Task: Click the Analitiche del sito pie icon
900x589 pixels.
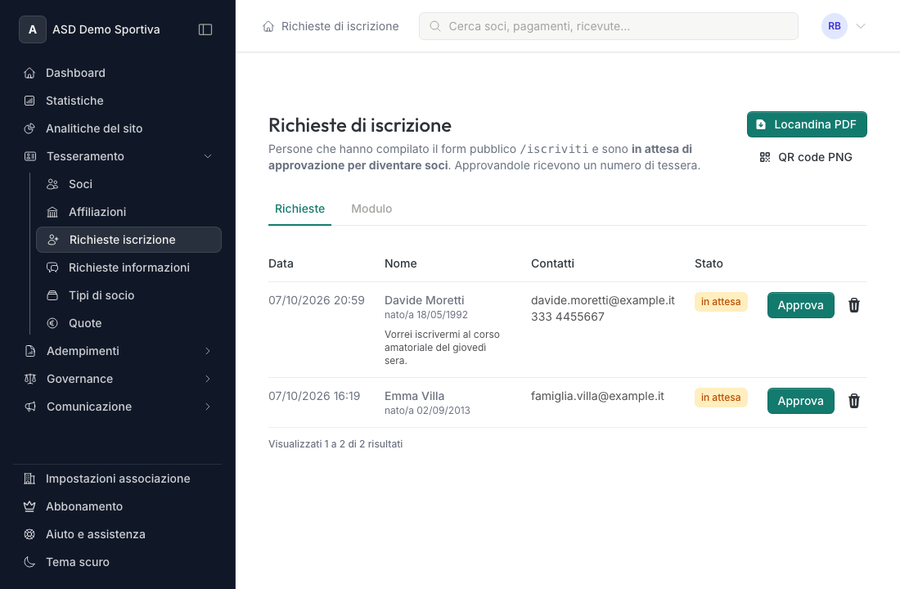Action: [30, 129]
